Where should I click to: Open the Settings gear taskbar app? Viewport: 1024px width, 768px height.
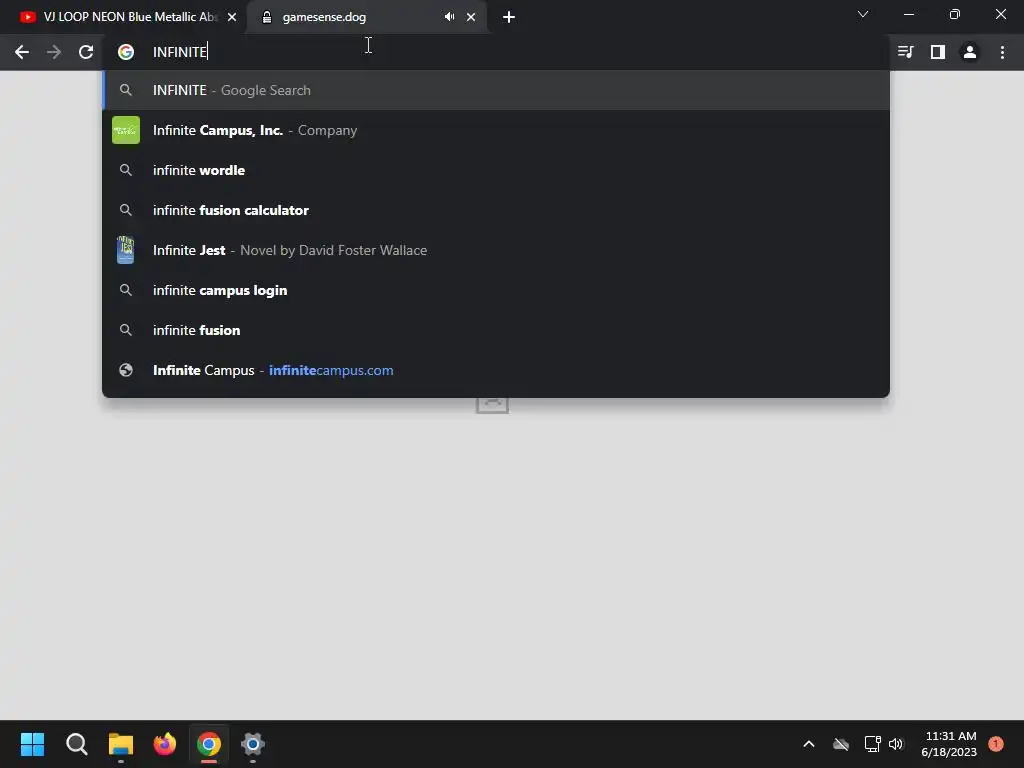click(x=253, y=744)
